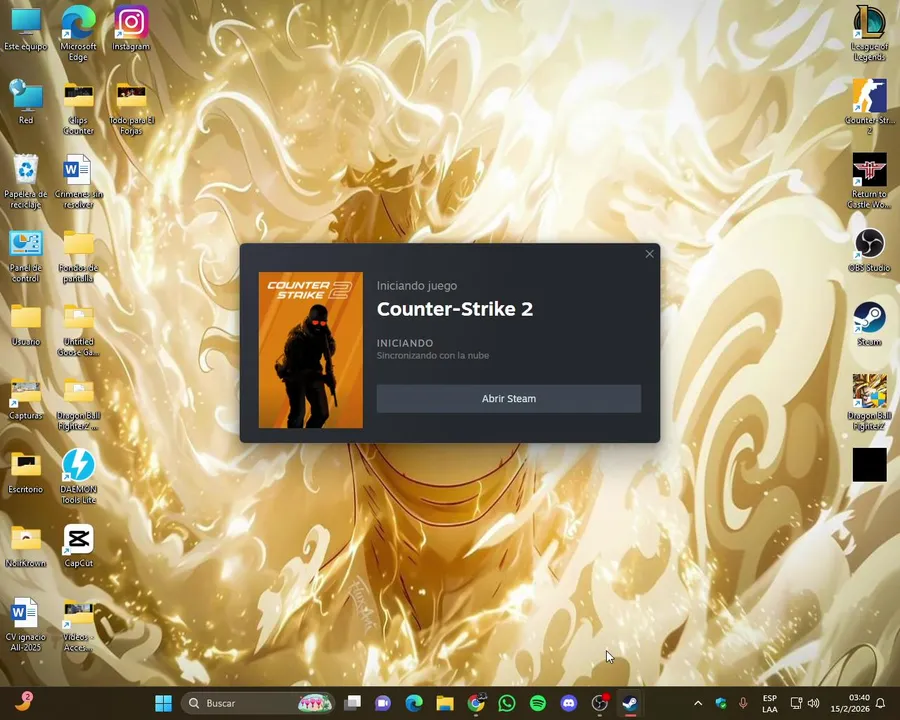Viewport: 900px width, 720px height.
Task: Select the Capturas shortcut folder
Action: pos(26,399)
